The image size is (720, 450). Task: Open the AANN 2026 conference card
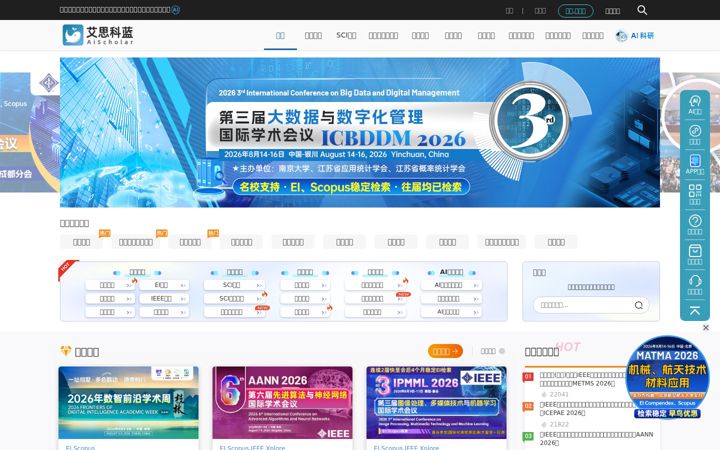tap(282, 403)
